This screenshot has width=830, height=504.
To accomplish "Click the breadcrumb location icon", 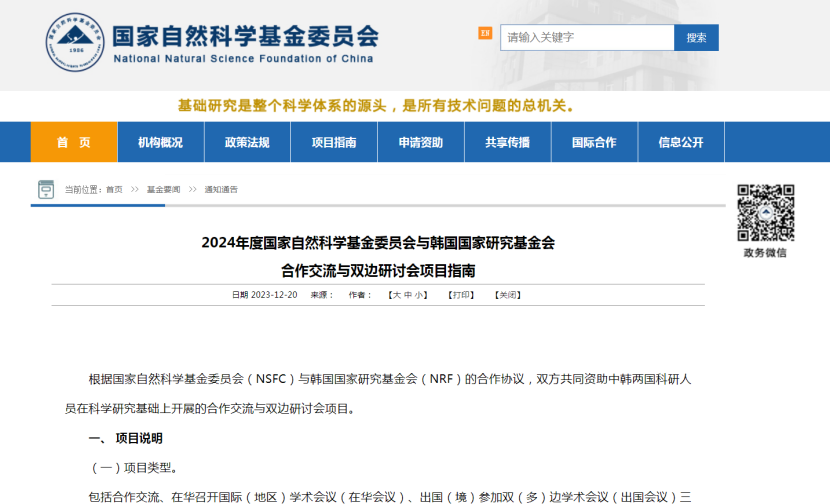I will click(46, 189).
